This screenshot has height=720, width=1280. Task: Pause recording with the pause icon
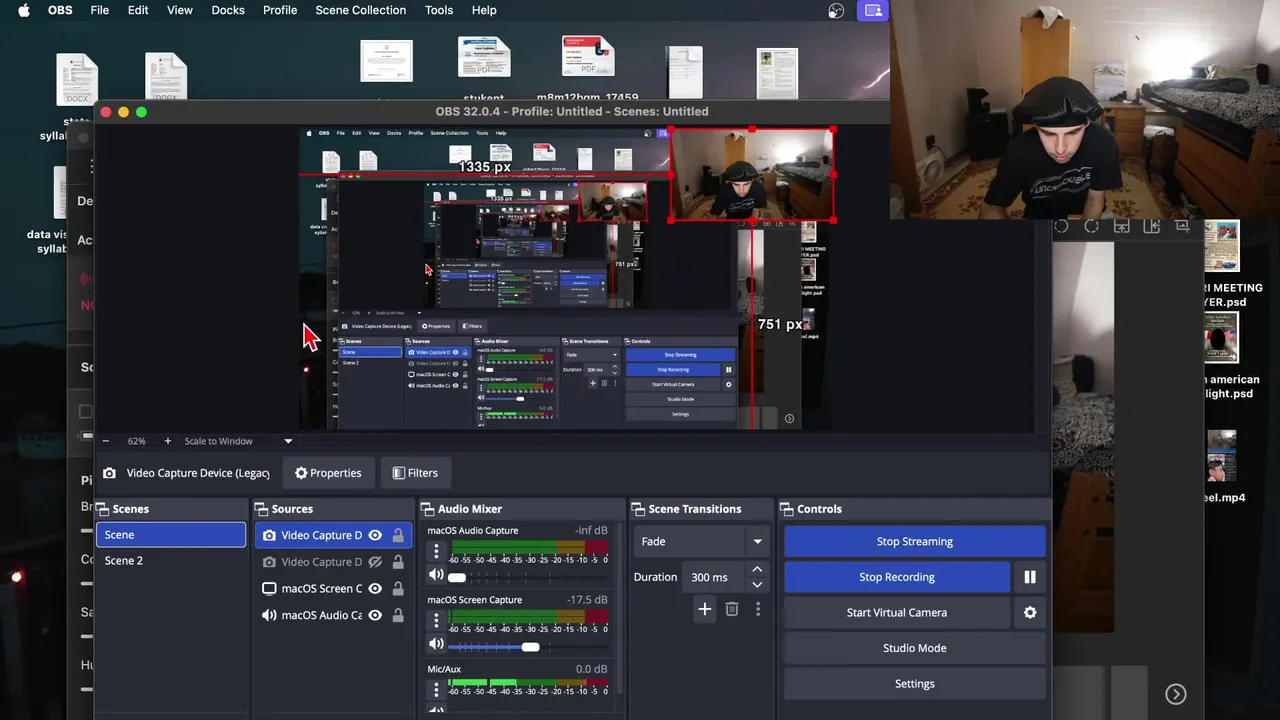pyautogui.click(x=1030, y=577)
